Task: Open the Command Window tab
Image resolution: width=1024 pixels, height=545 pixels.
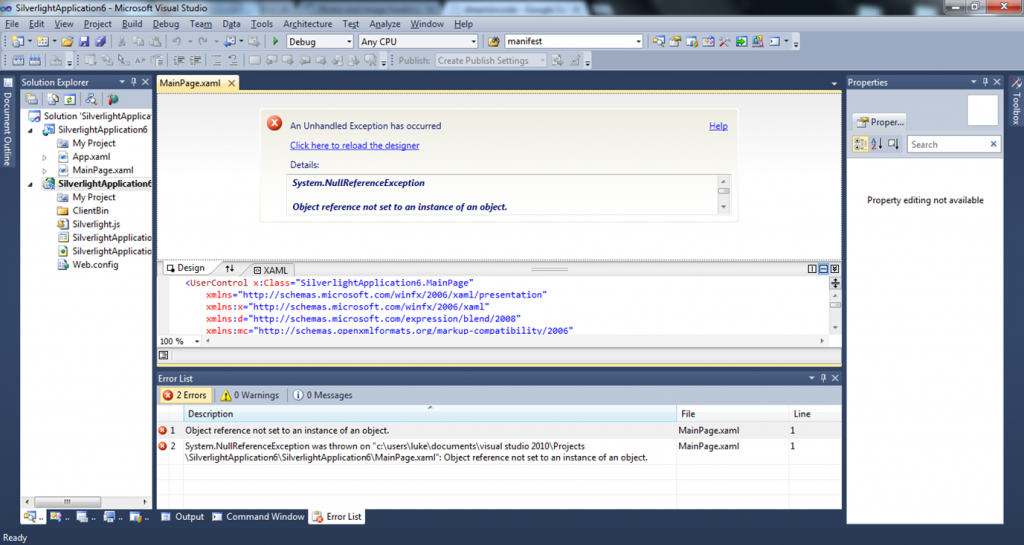Action: pos(259,516)
